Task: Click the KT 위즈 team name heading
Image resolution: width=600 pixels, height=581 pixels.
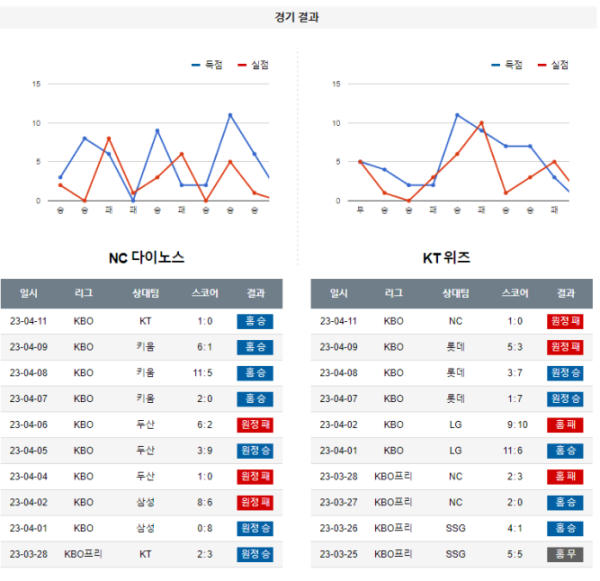Action: (446, 258)
